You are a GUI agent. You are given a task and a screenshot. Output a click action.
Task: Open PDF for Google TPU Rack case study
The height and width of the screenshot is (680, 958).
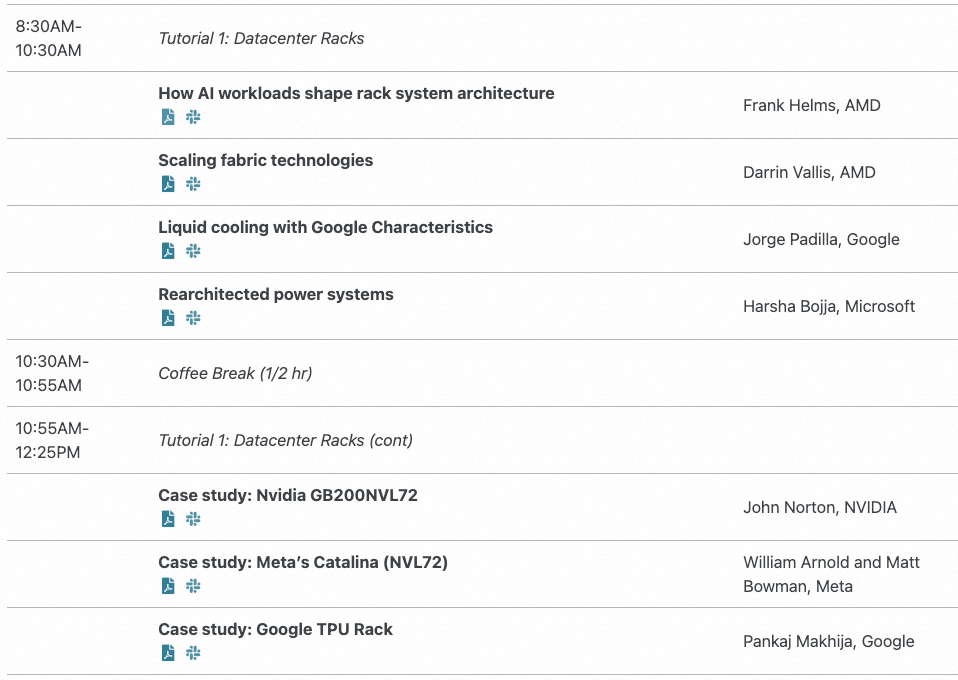pos(168,653)
